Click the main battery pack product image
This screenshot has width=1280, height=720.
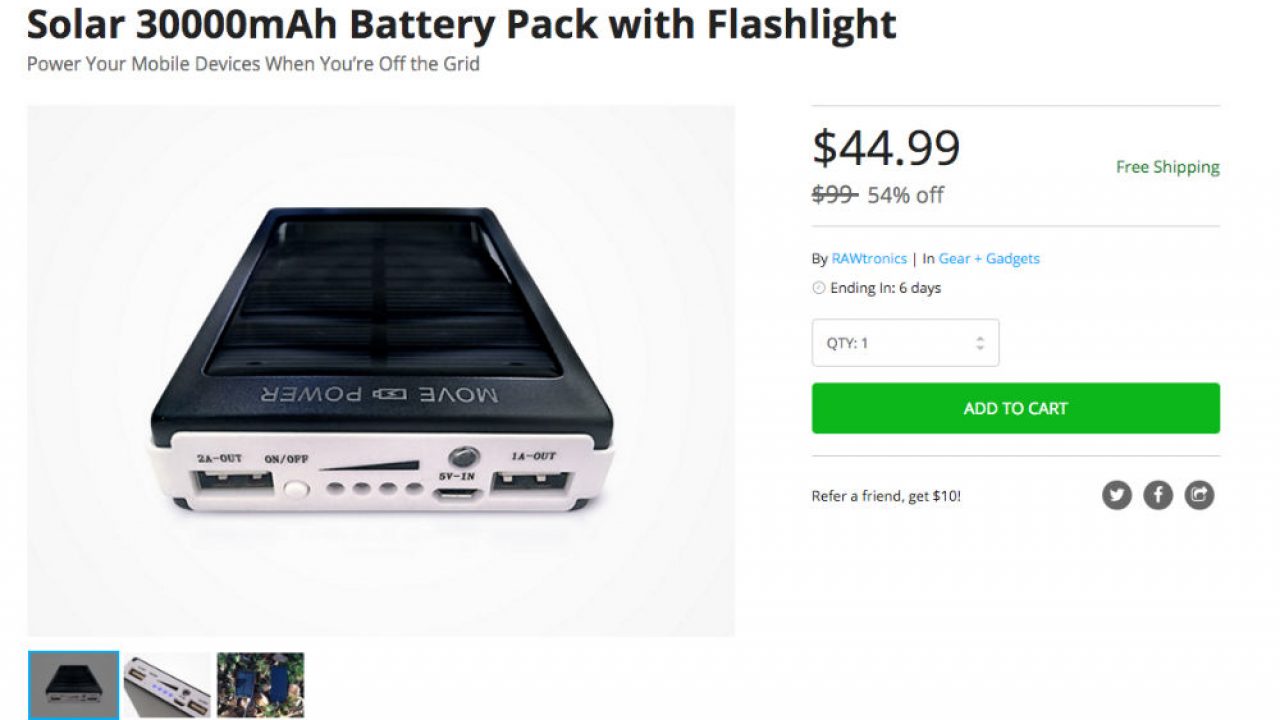[x=381, y=371]
